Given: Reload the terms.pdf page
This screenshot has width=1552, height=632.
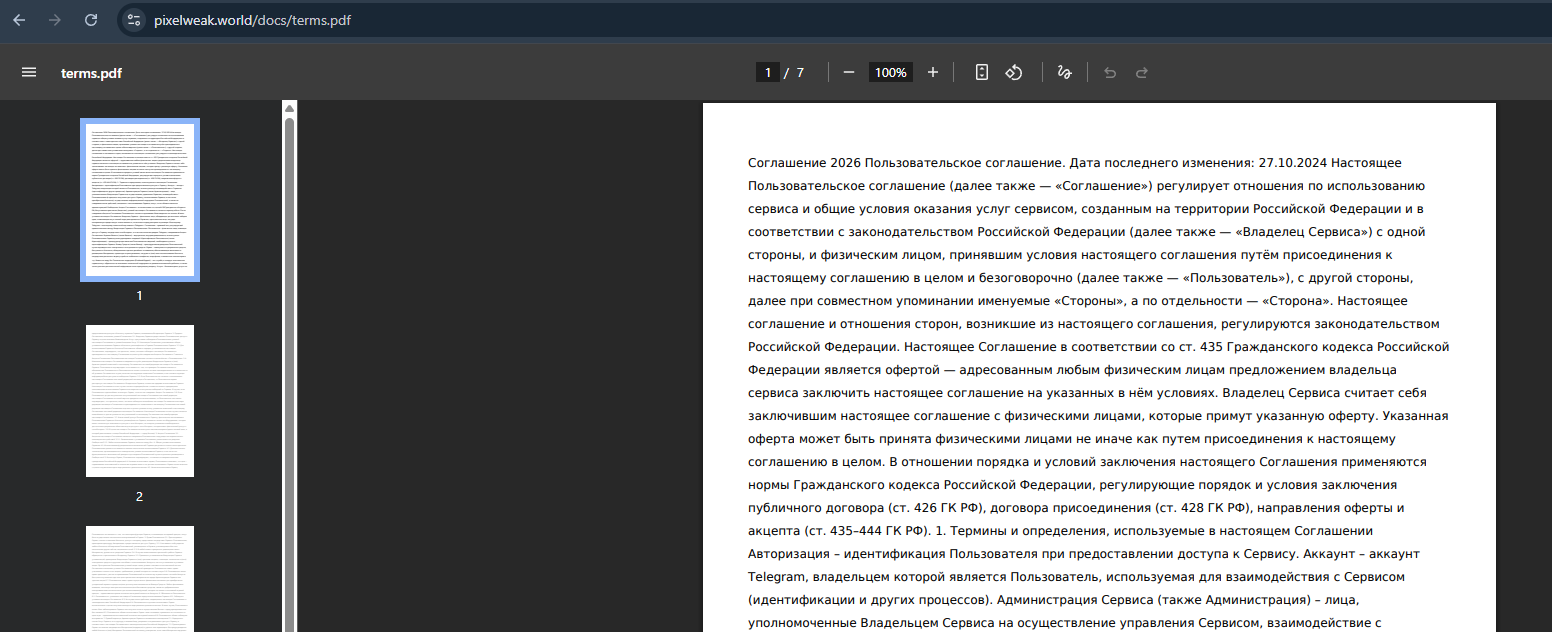Looking at the screenshot, I should tap(91, 20).
